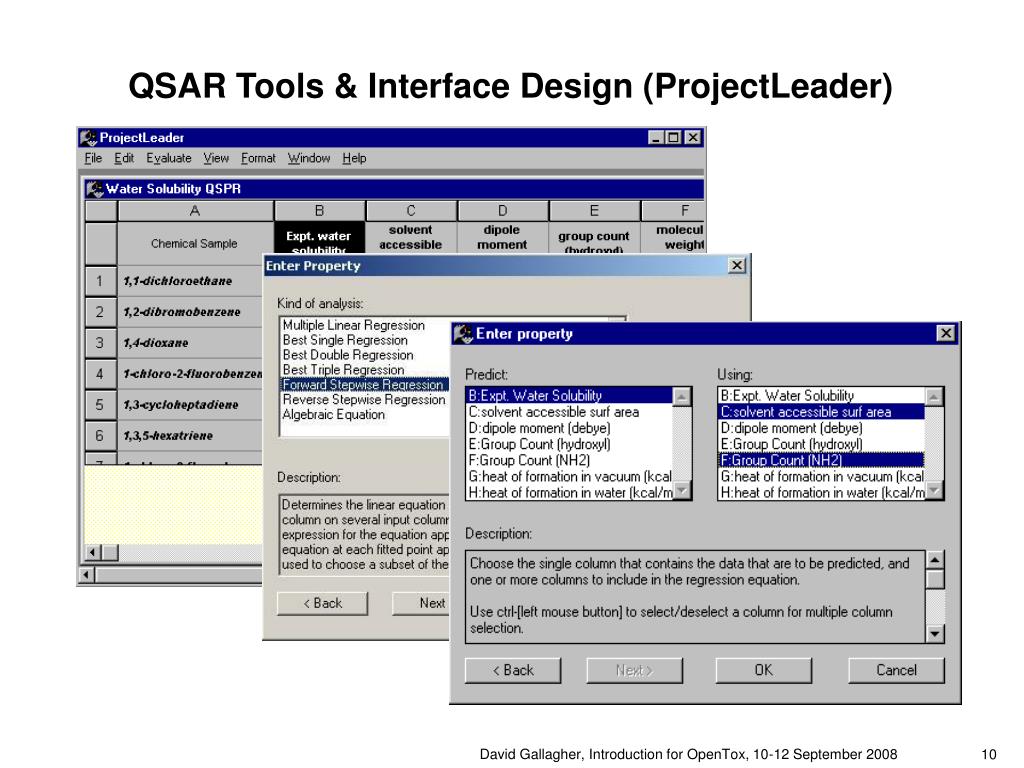
Task: Click Predict list scroll up arrow
Action: (681, 396)
